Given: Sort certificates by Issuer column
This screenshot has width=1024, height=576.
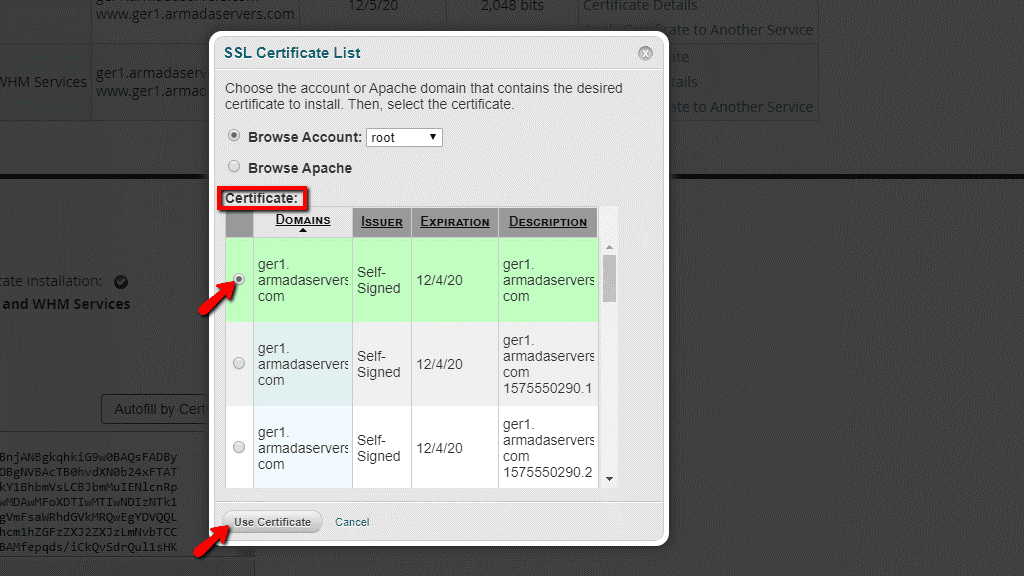Looking at the screenshot, I should pos(382,222).
